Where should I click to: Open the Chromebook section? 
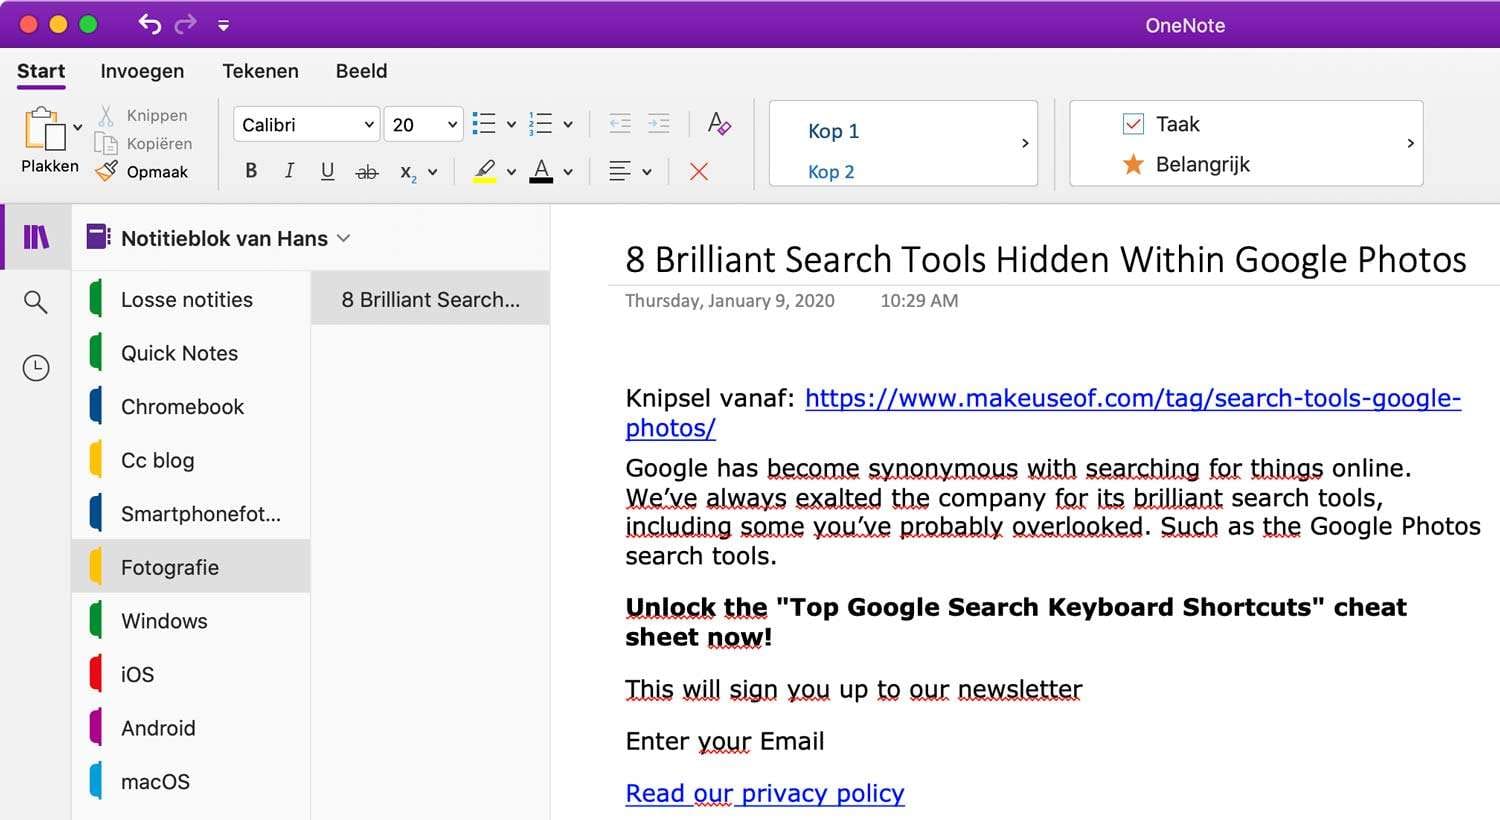click(191, 407)
